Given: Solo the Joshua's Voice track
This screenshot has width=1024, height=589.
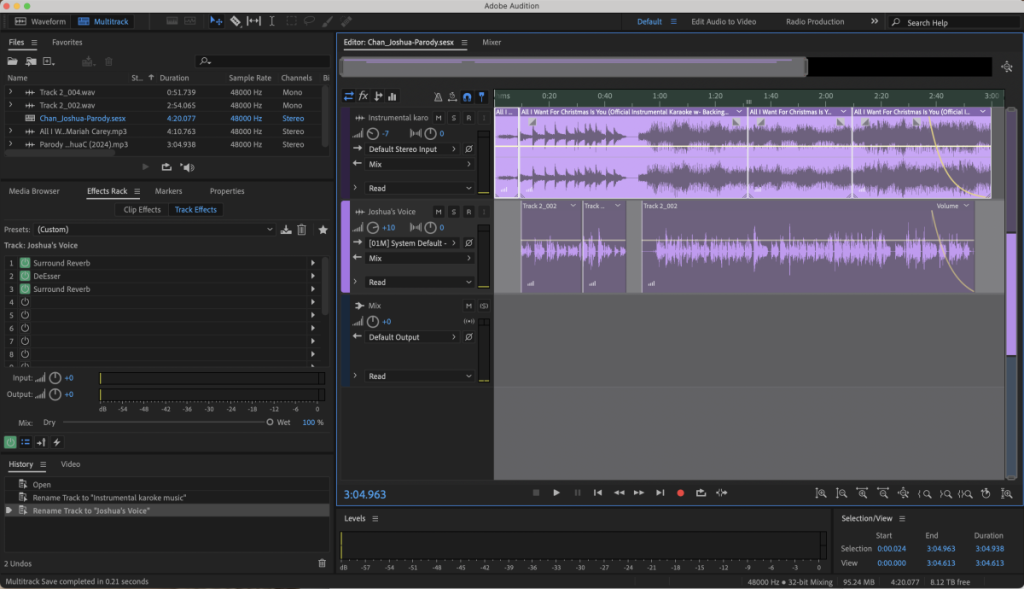Looking at the screenshot, I should (454, 212).
